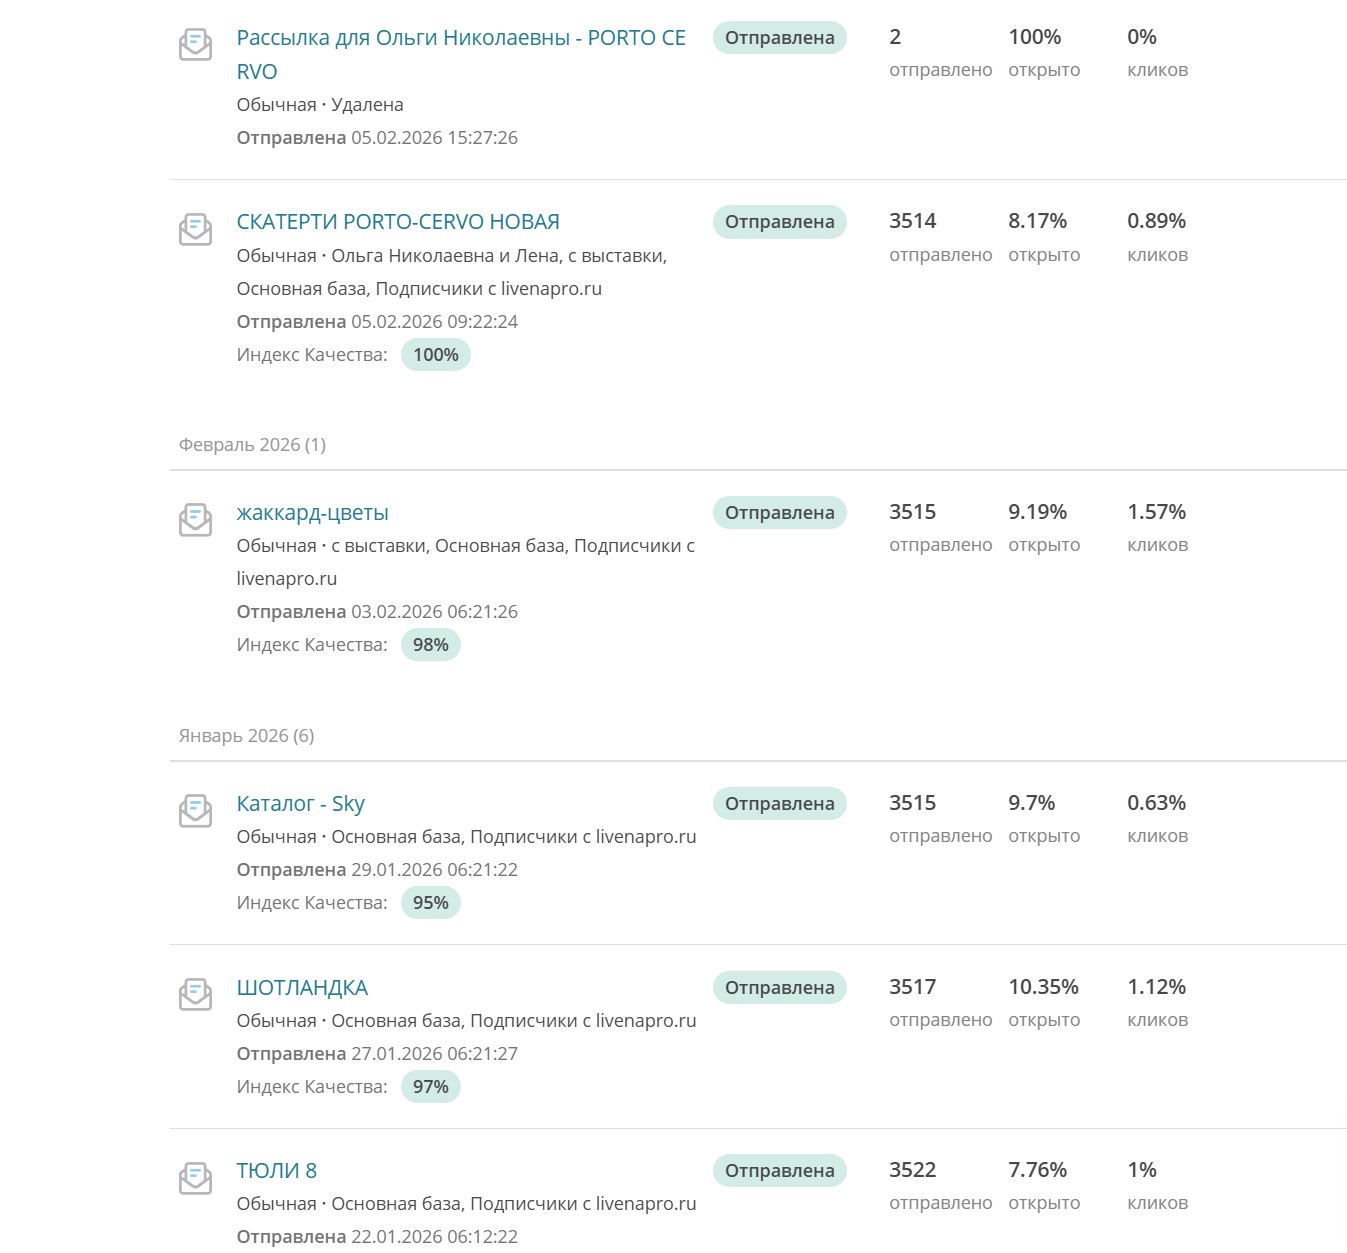Select the Январь 2026 (6) group header
This screenshot has height=1253, width=1347.
[246, 736]
